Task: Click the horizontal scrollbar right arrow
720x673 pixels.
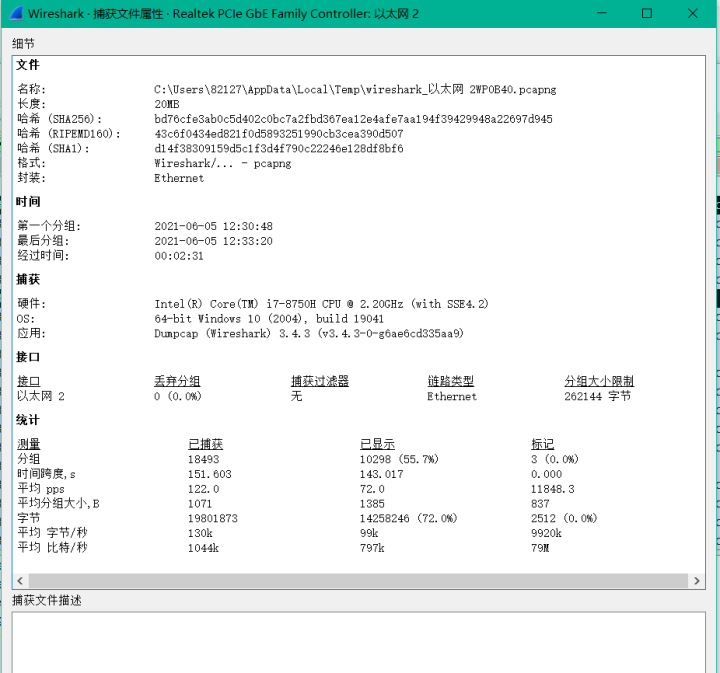Action: click(697, 581)
